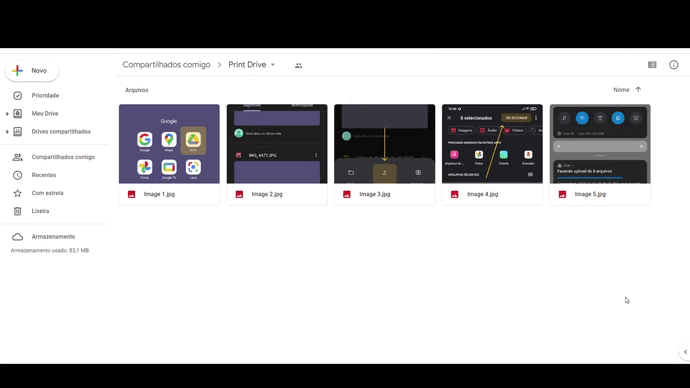Screen dimensions: 690x388
Task: Expand the Meu Drive tree arrow
Action: click(x=7, y=114)
